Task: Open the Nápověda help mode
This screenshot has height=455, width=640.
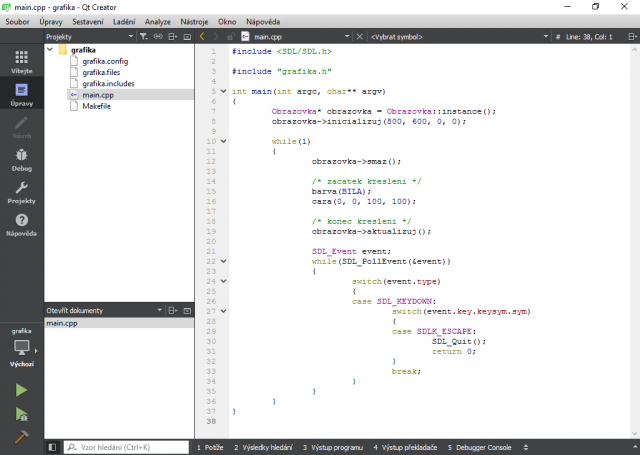Action: click(21, 225)
